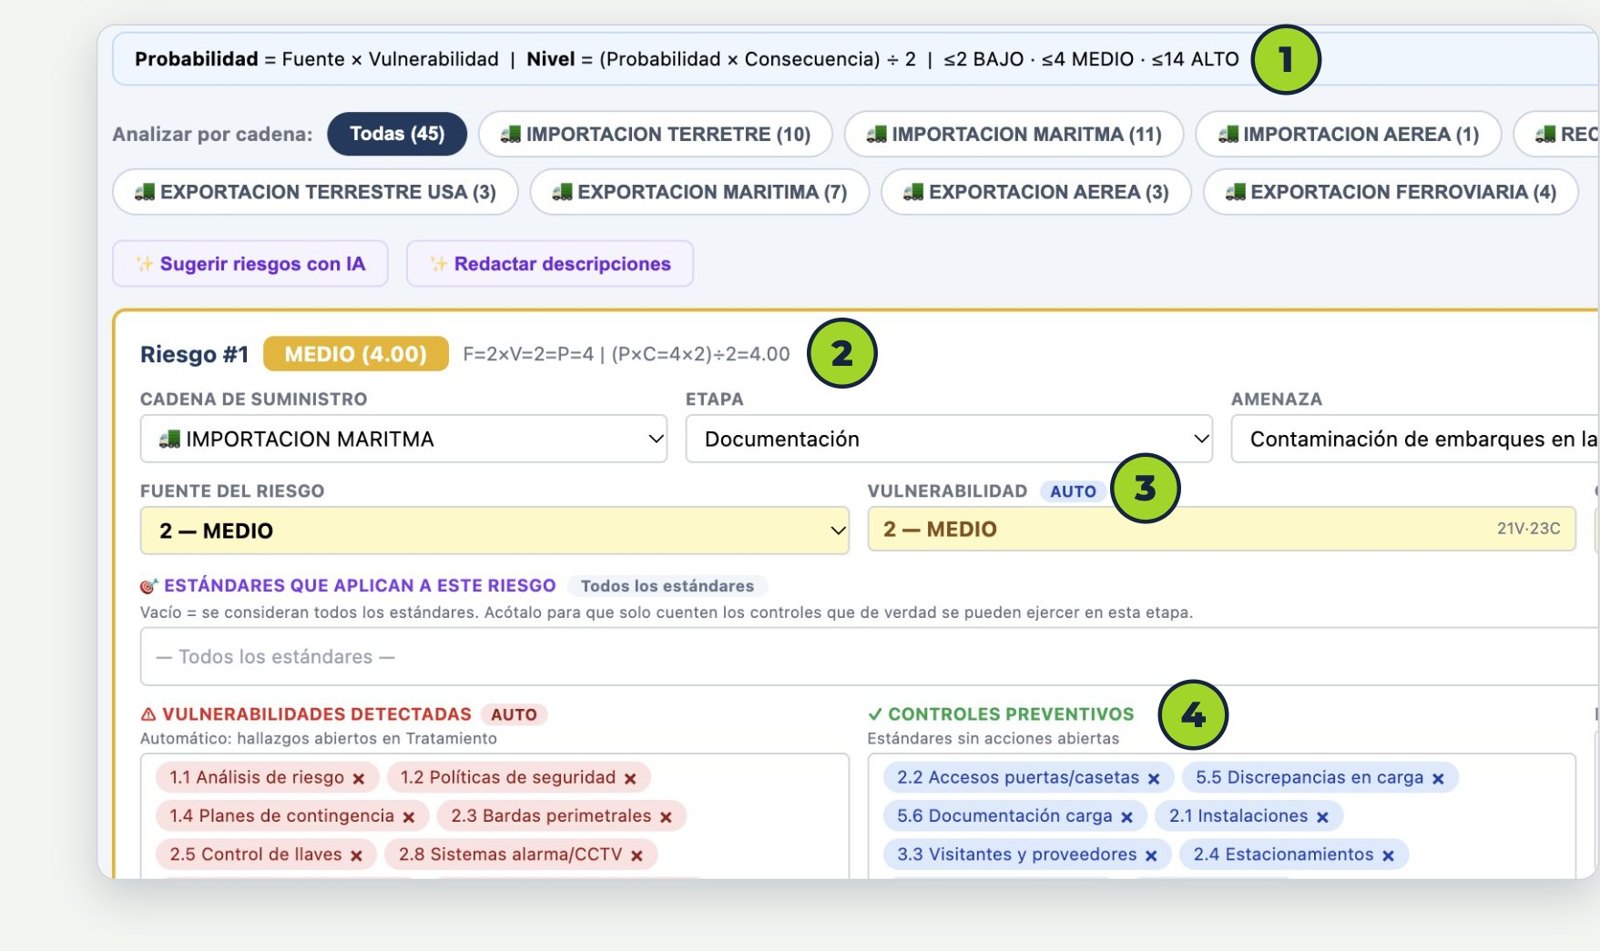This screenshot has width=1600, height=951.
Task: Open the Todos los estándares selector field
Action: pyautogui.click(x=870, y=656)
